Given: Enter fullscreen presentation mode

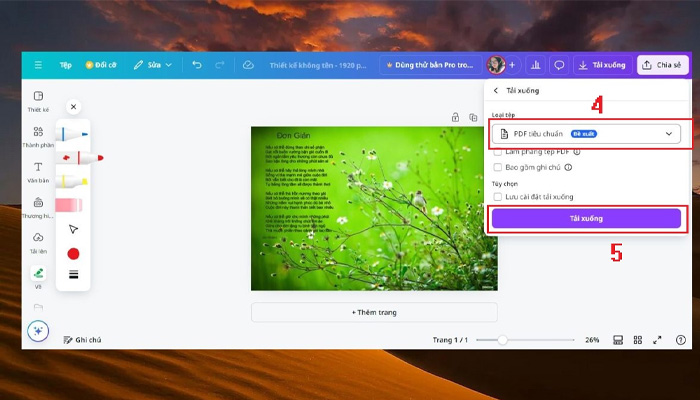Looking at the screenshot, I should (x=657, y=340).
